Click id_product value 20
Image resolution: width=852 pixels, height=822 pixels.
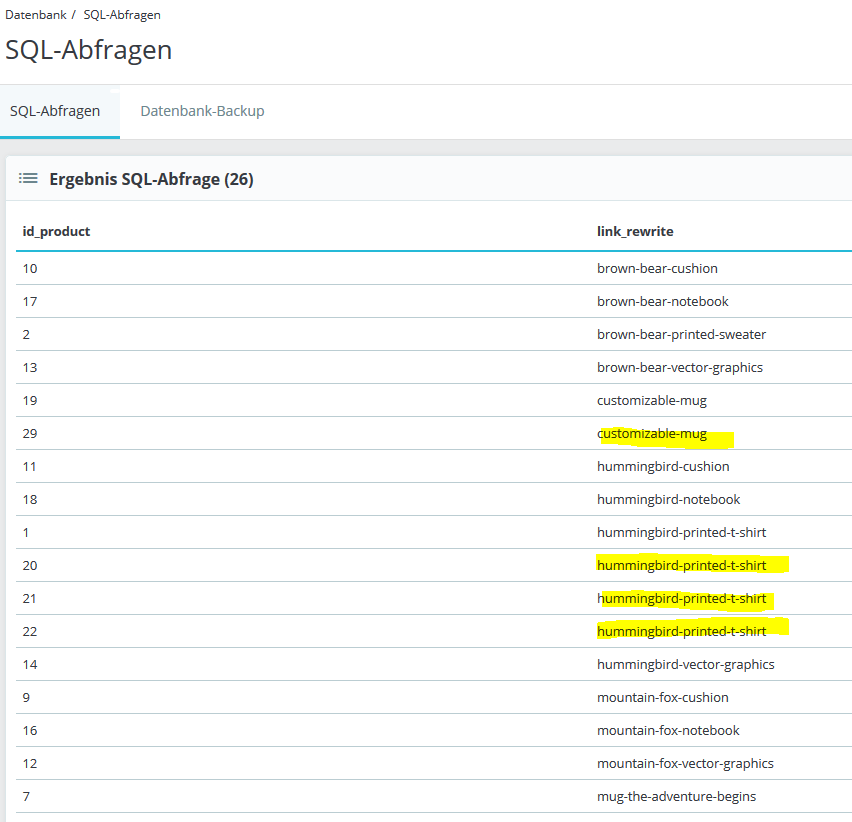(x=30, y=566)
